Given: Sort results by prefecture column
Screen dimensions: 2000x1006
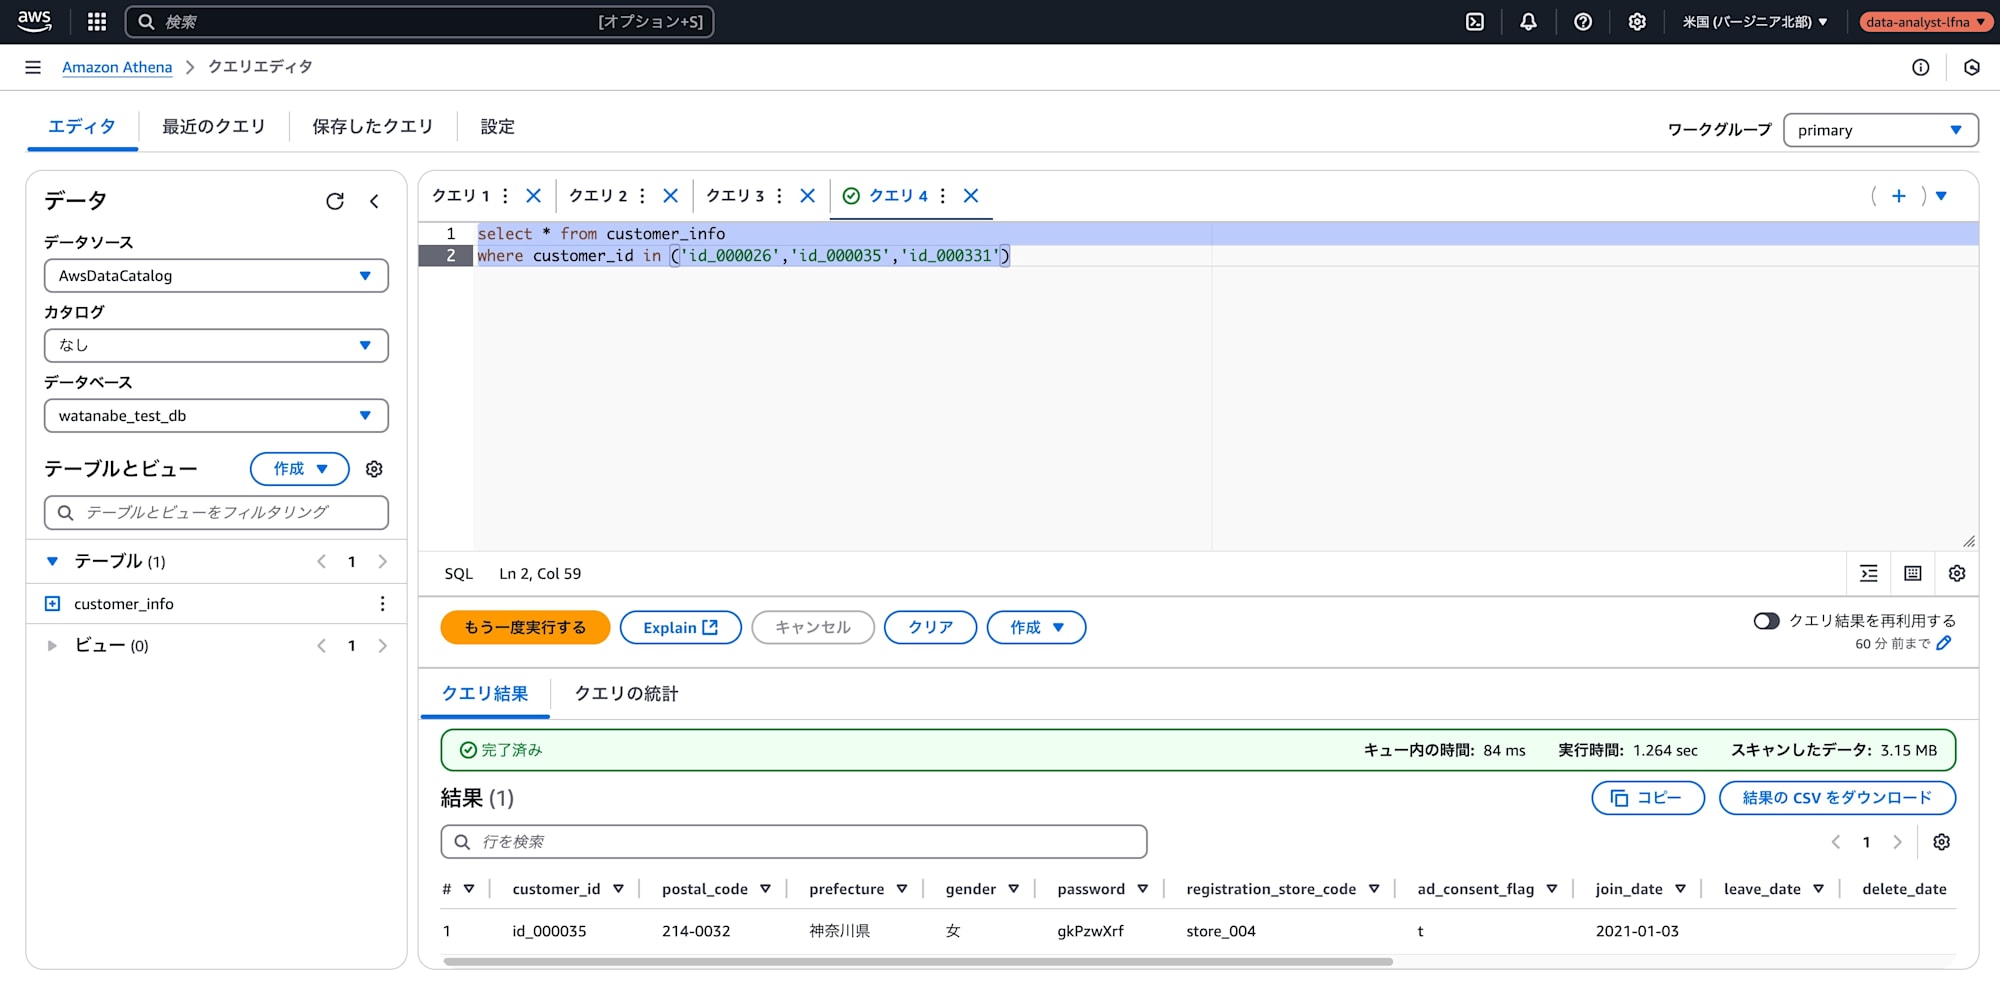Looking at the screenshot, I should (x=901, y=889).
